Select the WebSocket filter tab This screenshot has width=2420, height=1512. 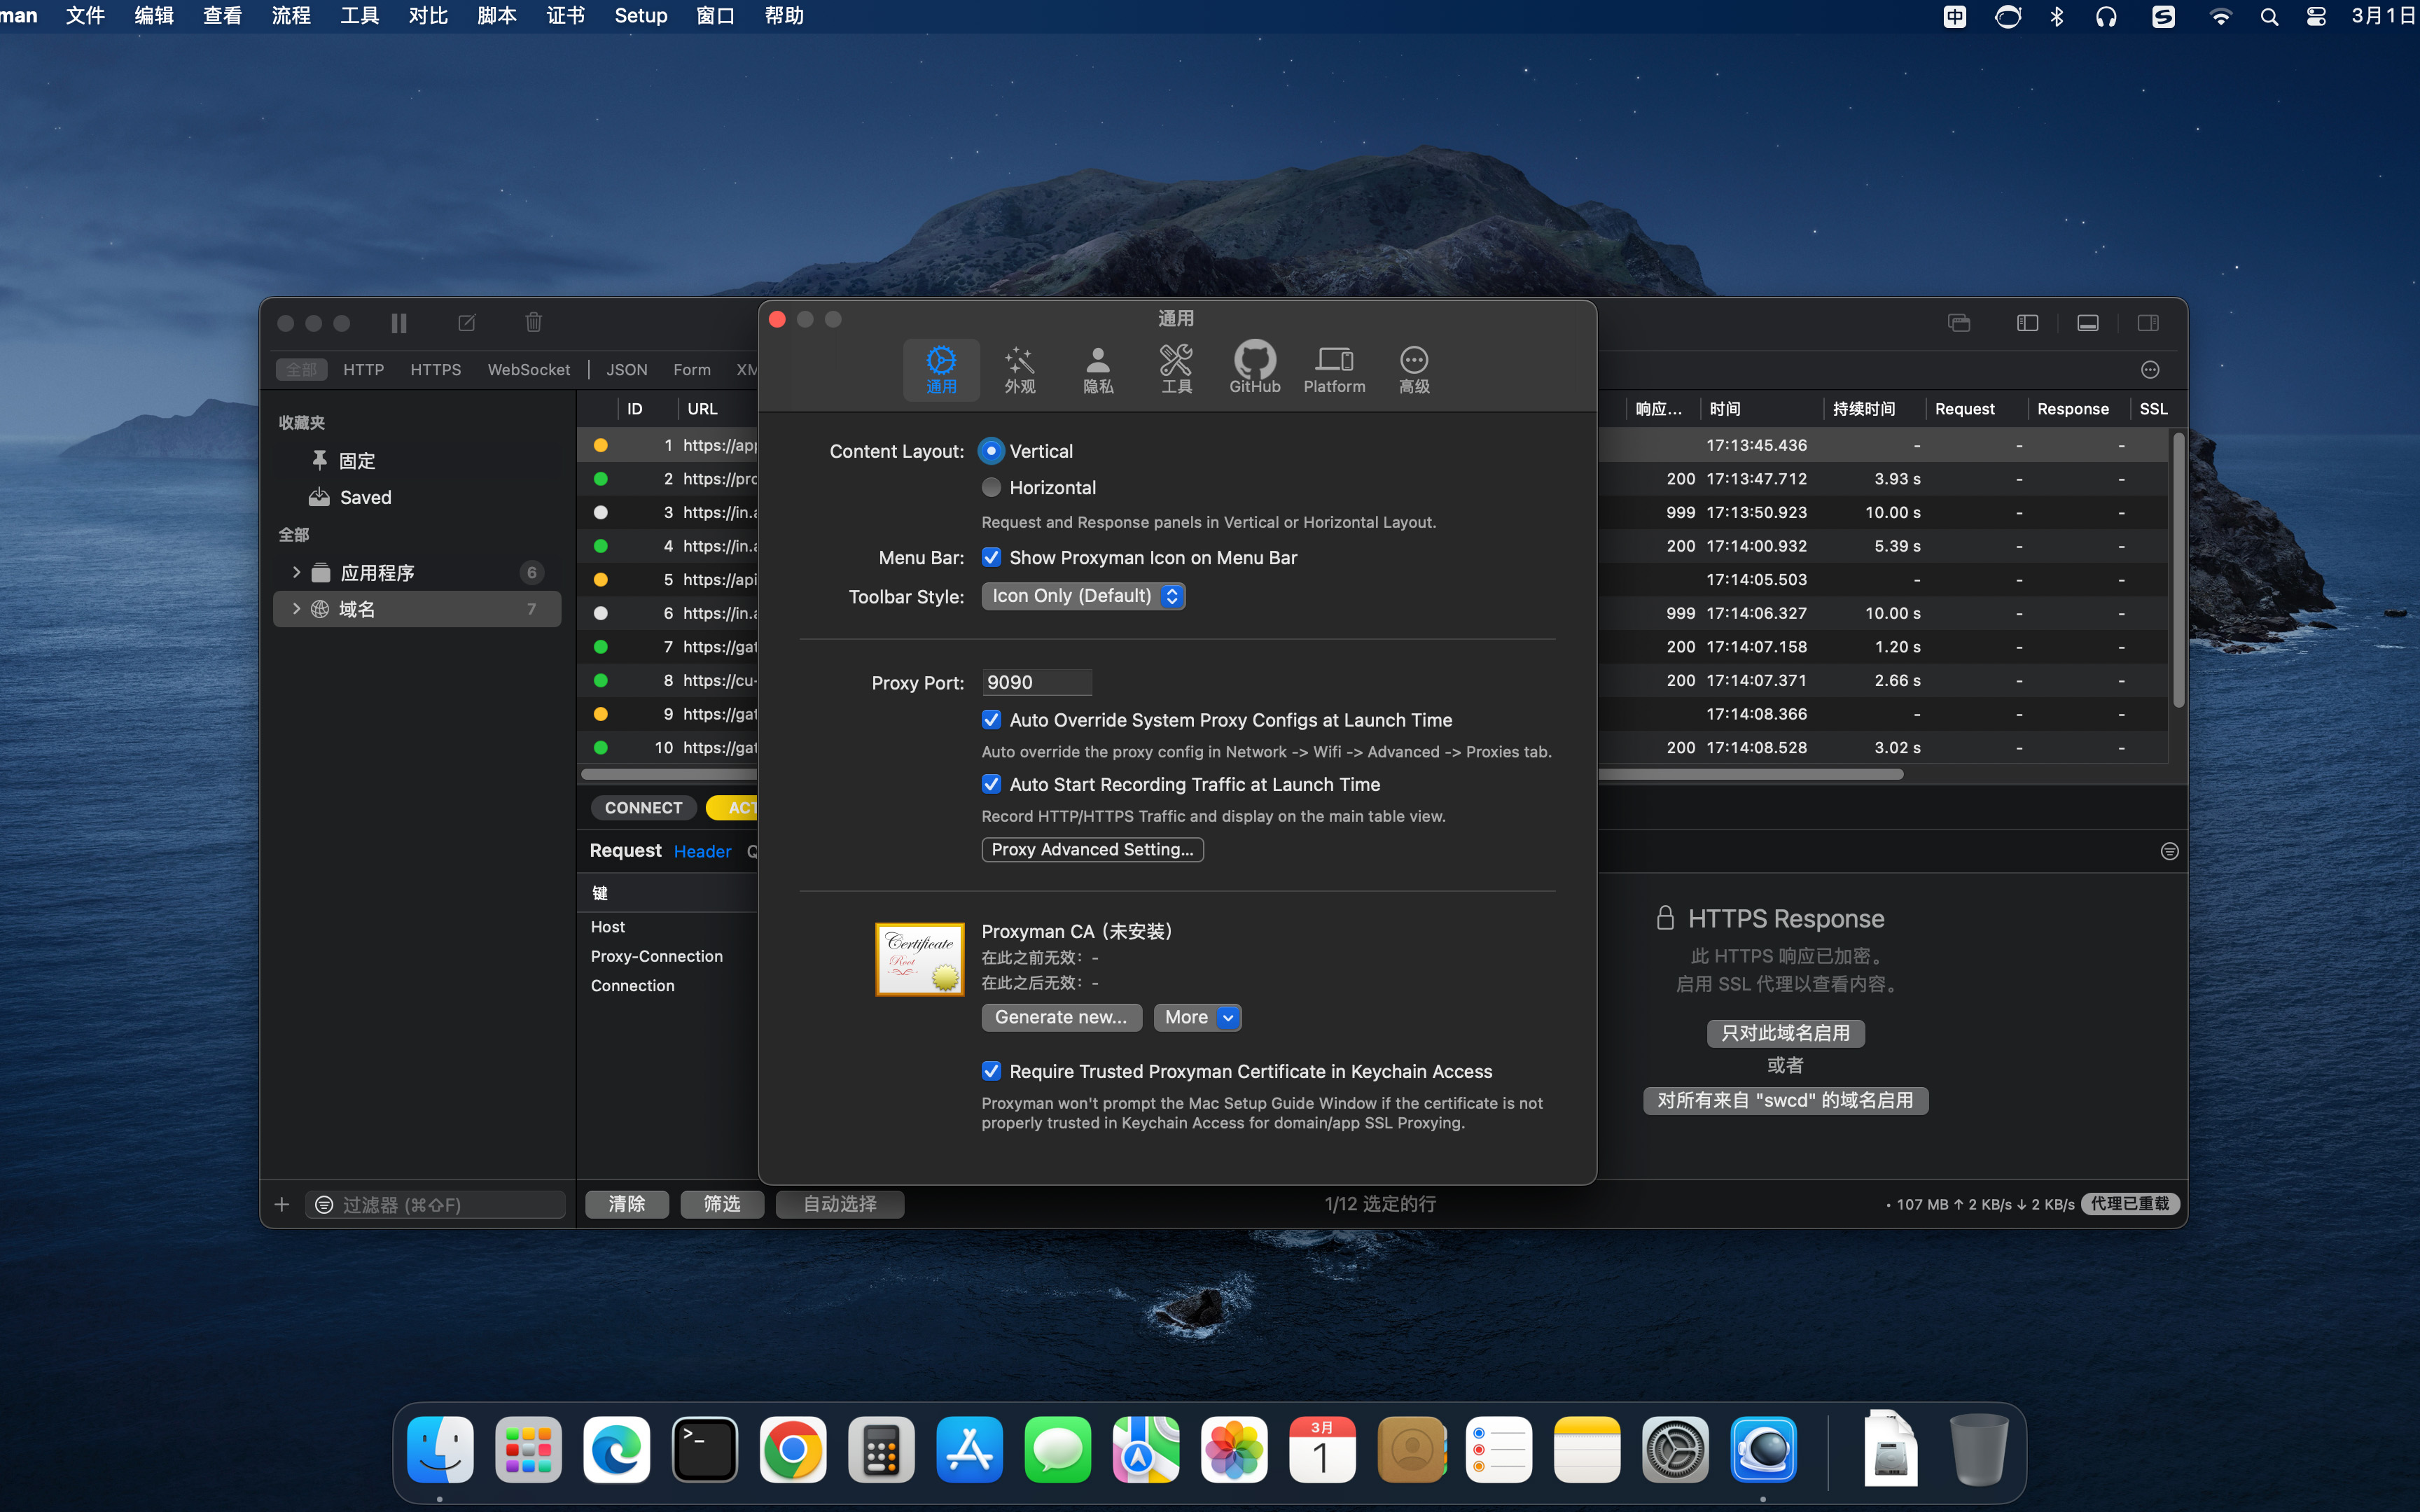pyautogui.click(x=528, y=370)
